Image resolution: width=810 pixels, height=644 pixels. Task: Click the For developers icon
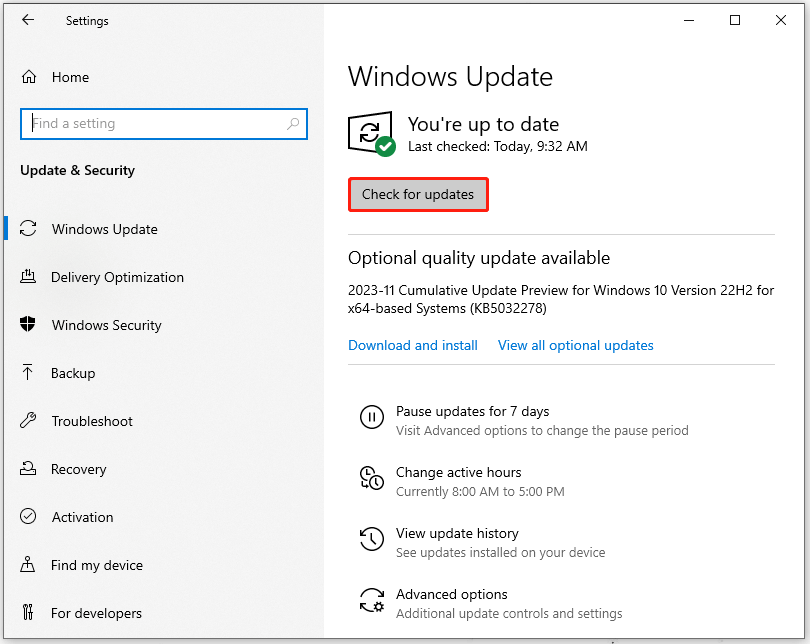point(28,612)
